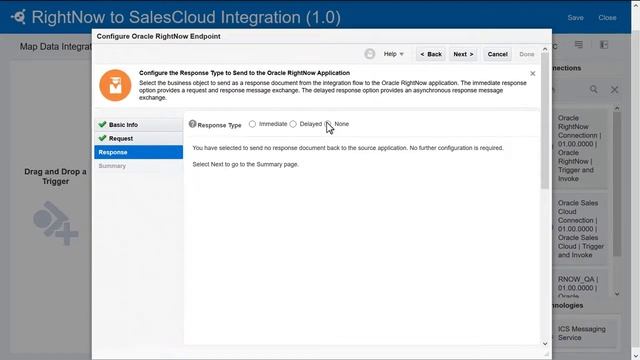The height and width of the screenshot is (360, 640).
Task: Open the Basic Info wizard step
Action: [139, 124]
